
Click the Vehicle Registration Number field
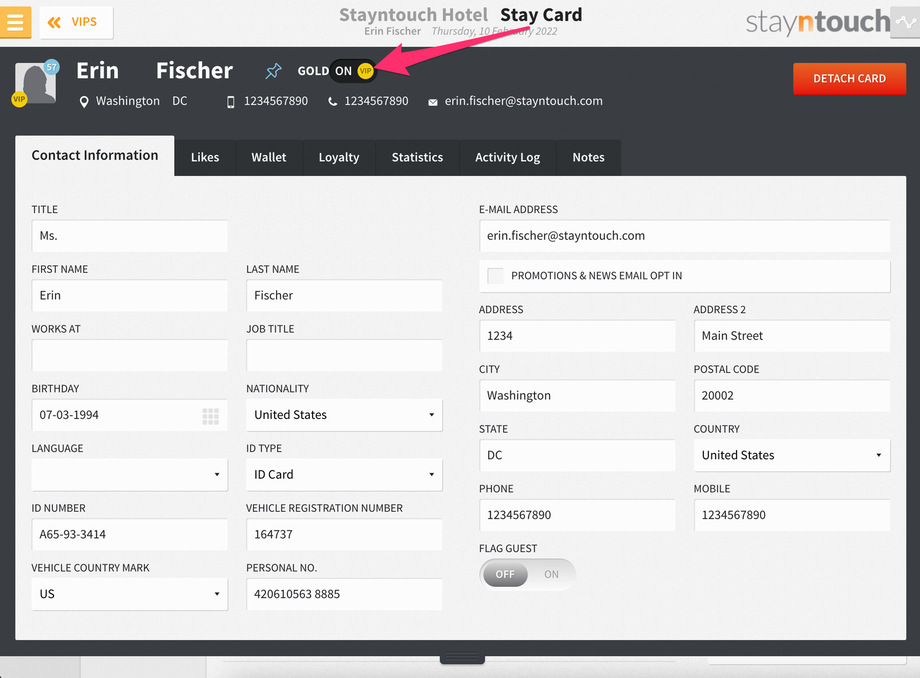coord(344,535)
